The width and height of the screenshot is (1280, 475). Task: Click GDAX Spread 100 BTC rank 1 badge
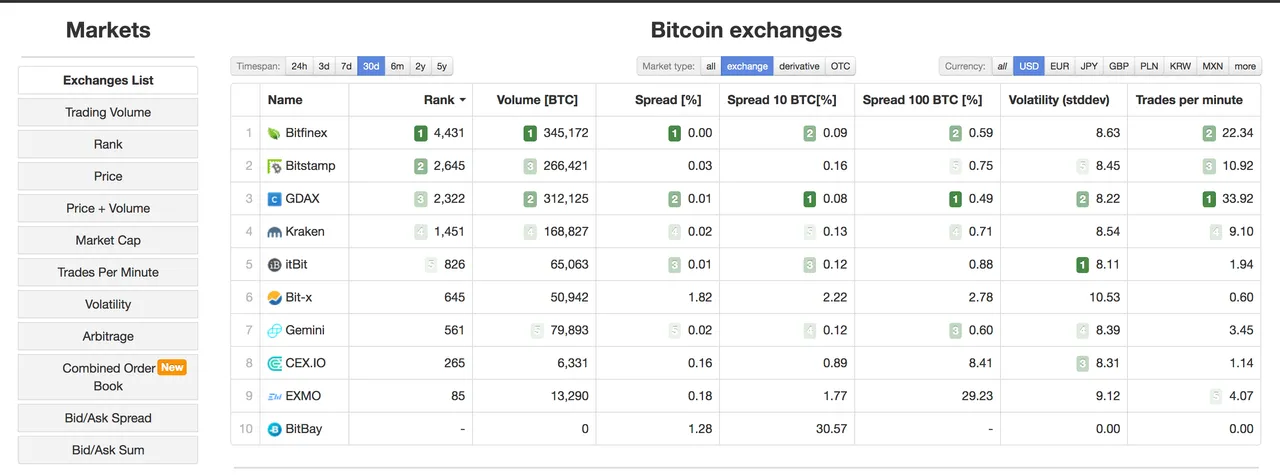[956, 199]
